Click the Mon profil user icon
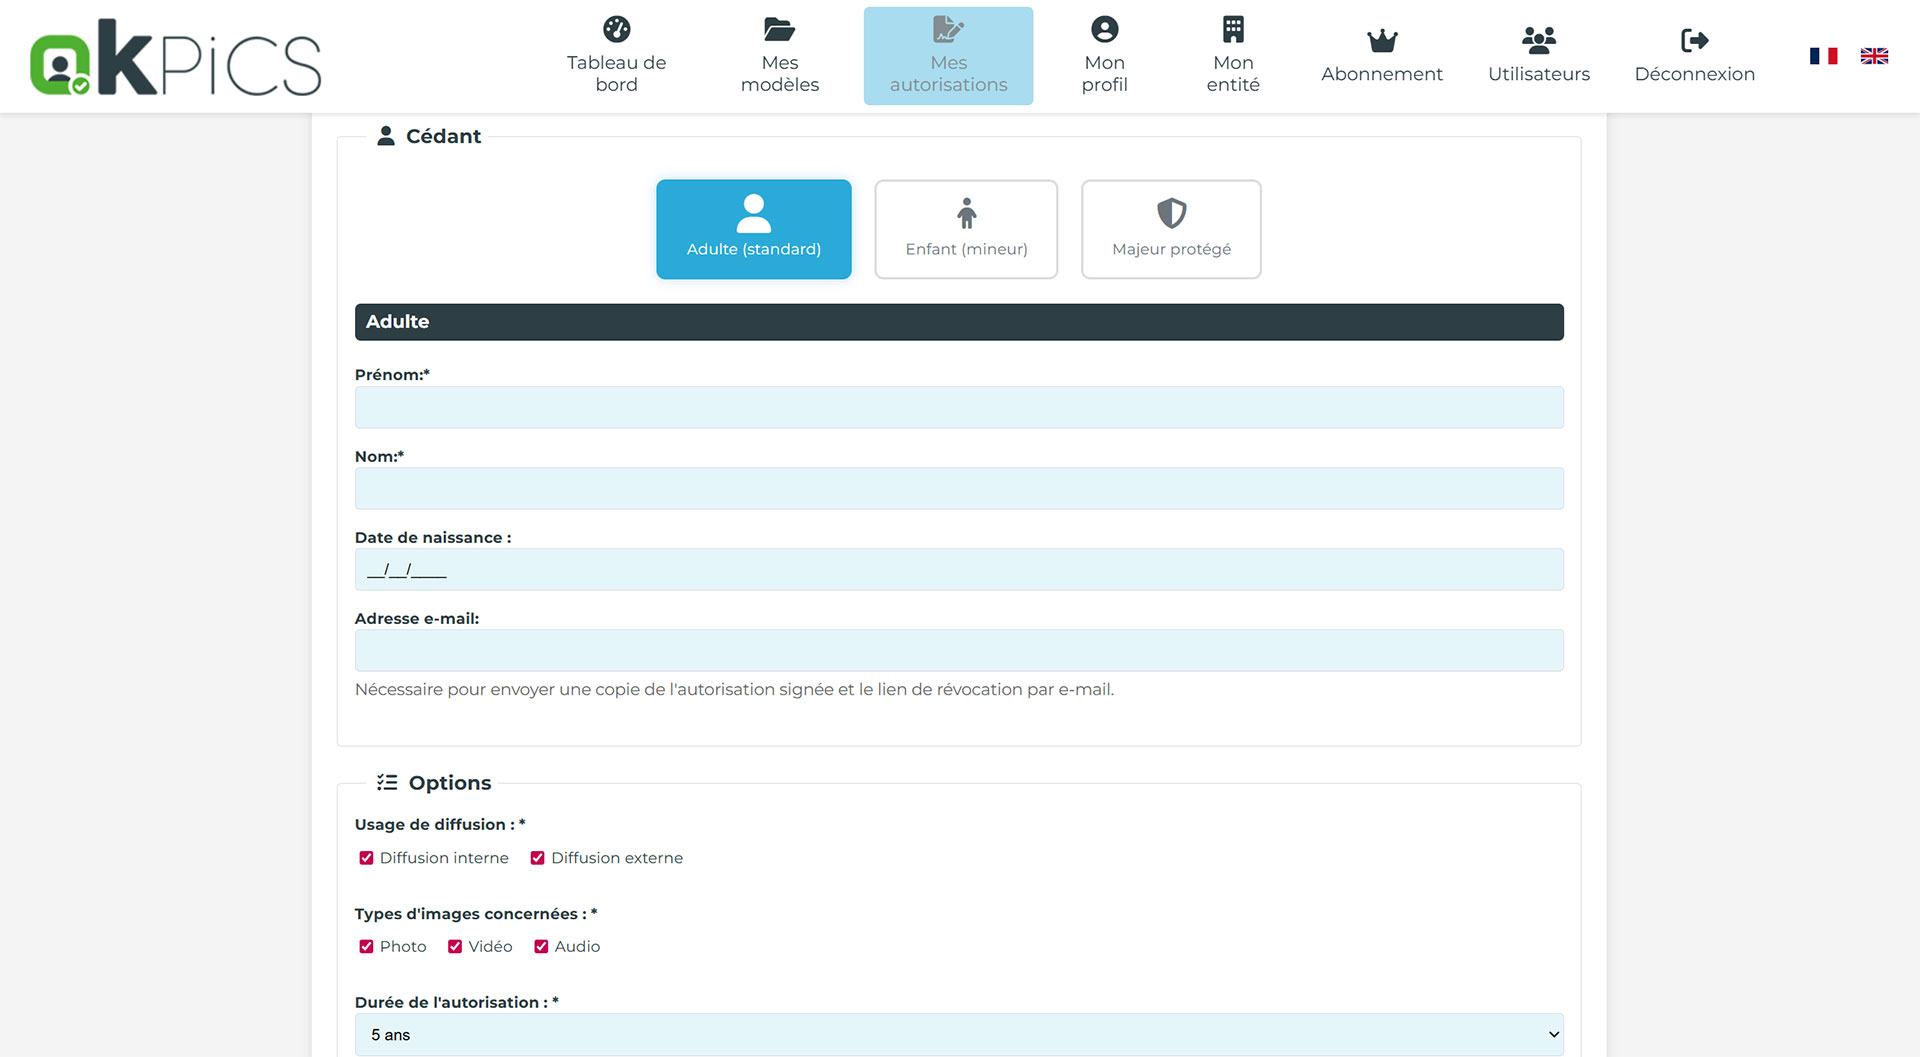 tap(1104, 29)
